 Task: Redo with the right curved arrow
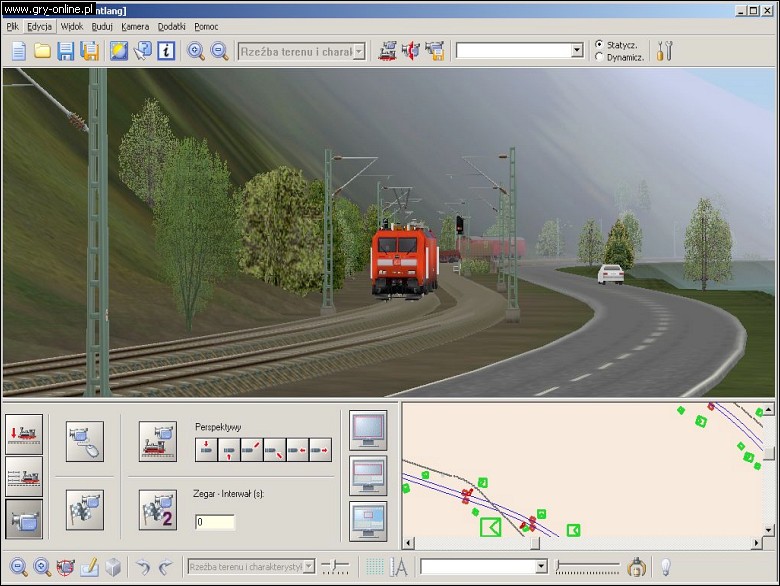coord(166,567)
